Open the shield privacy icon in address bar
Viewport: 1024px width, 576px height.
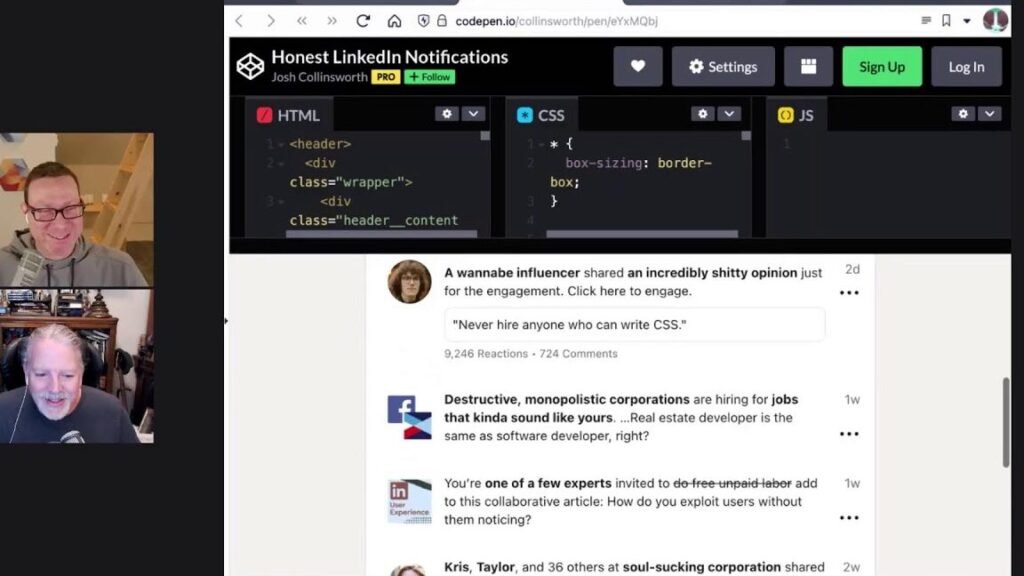point(424,21)
